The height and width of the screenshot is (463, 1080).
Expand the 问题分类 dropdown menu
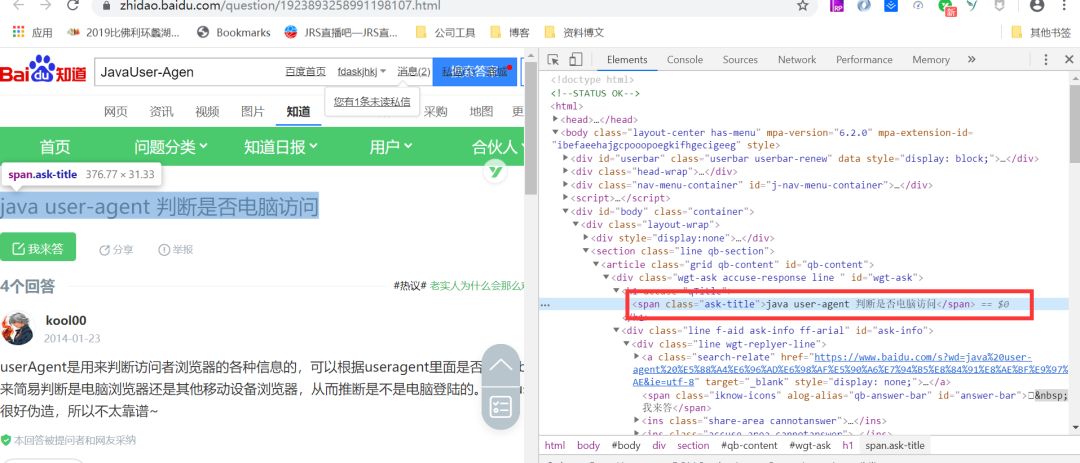[x=171, y=147]
